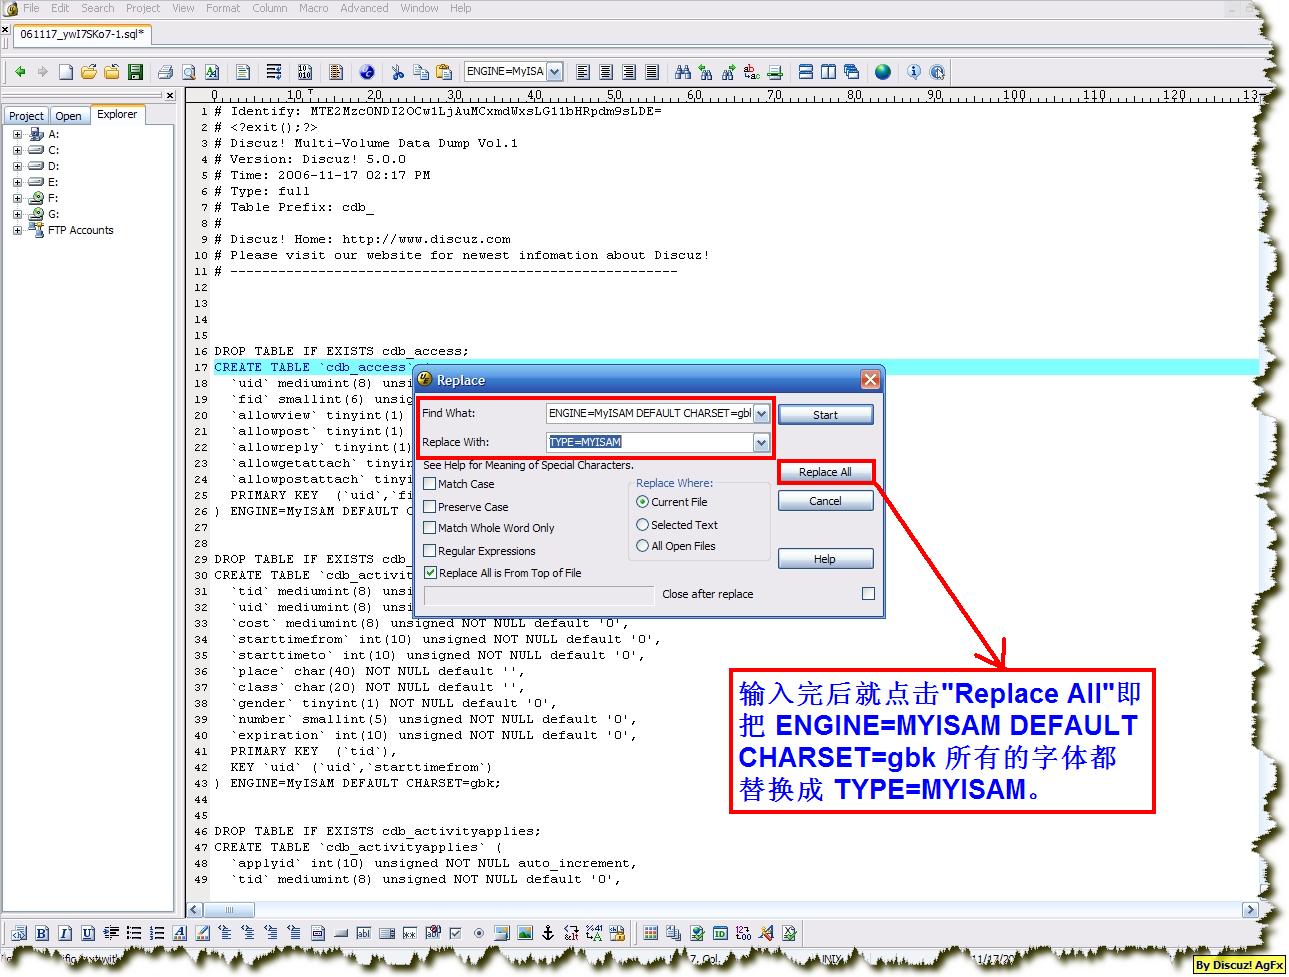Screen dimensions: 1289x977
Task: Enable the Regular Expressions checkbox
Action: coord(430,551)
